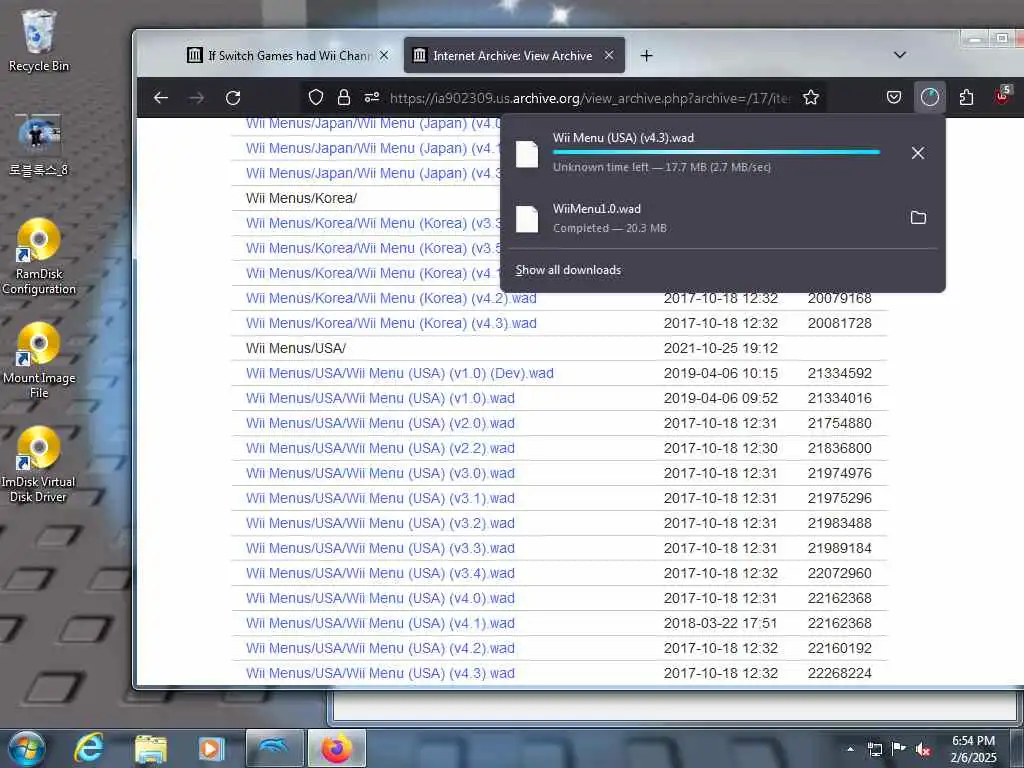
Task: Show WiiMenu1.0.wad in its folder
Action: click(918, 217)
